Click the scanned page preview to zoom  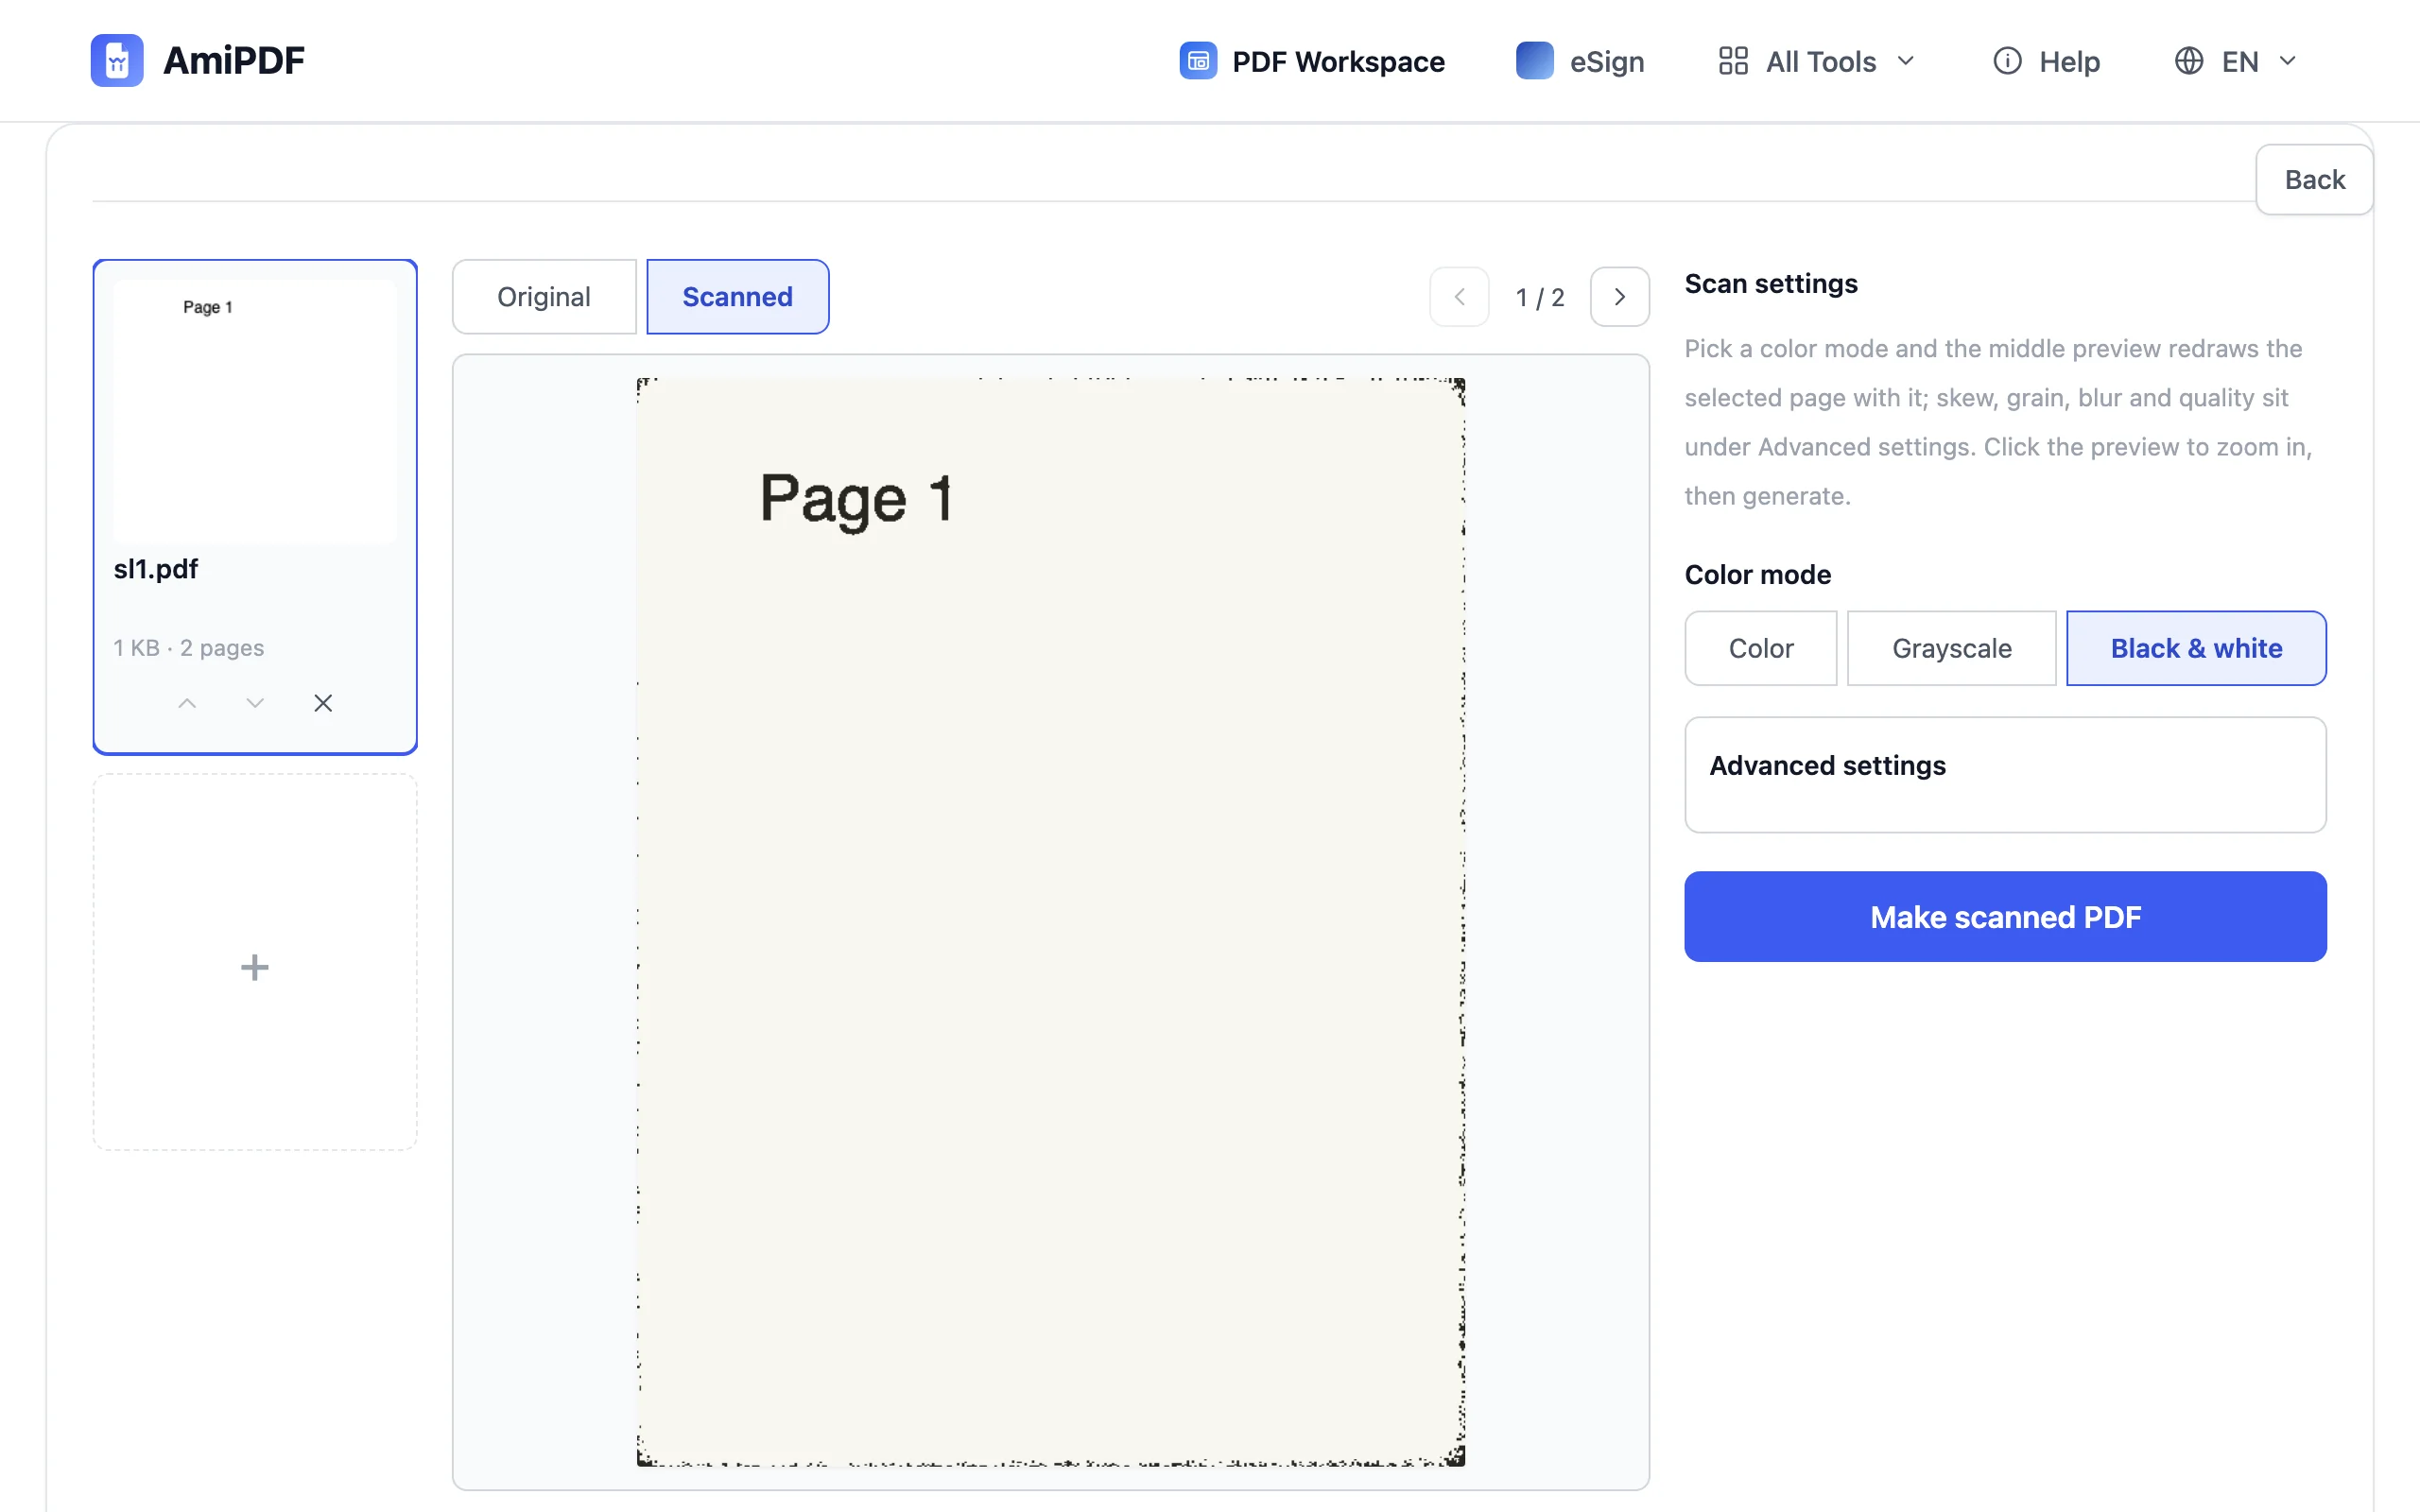tap(1051, 922)
